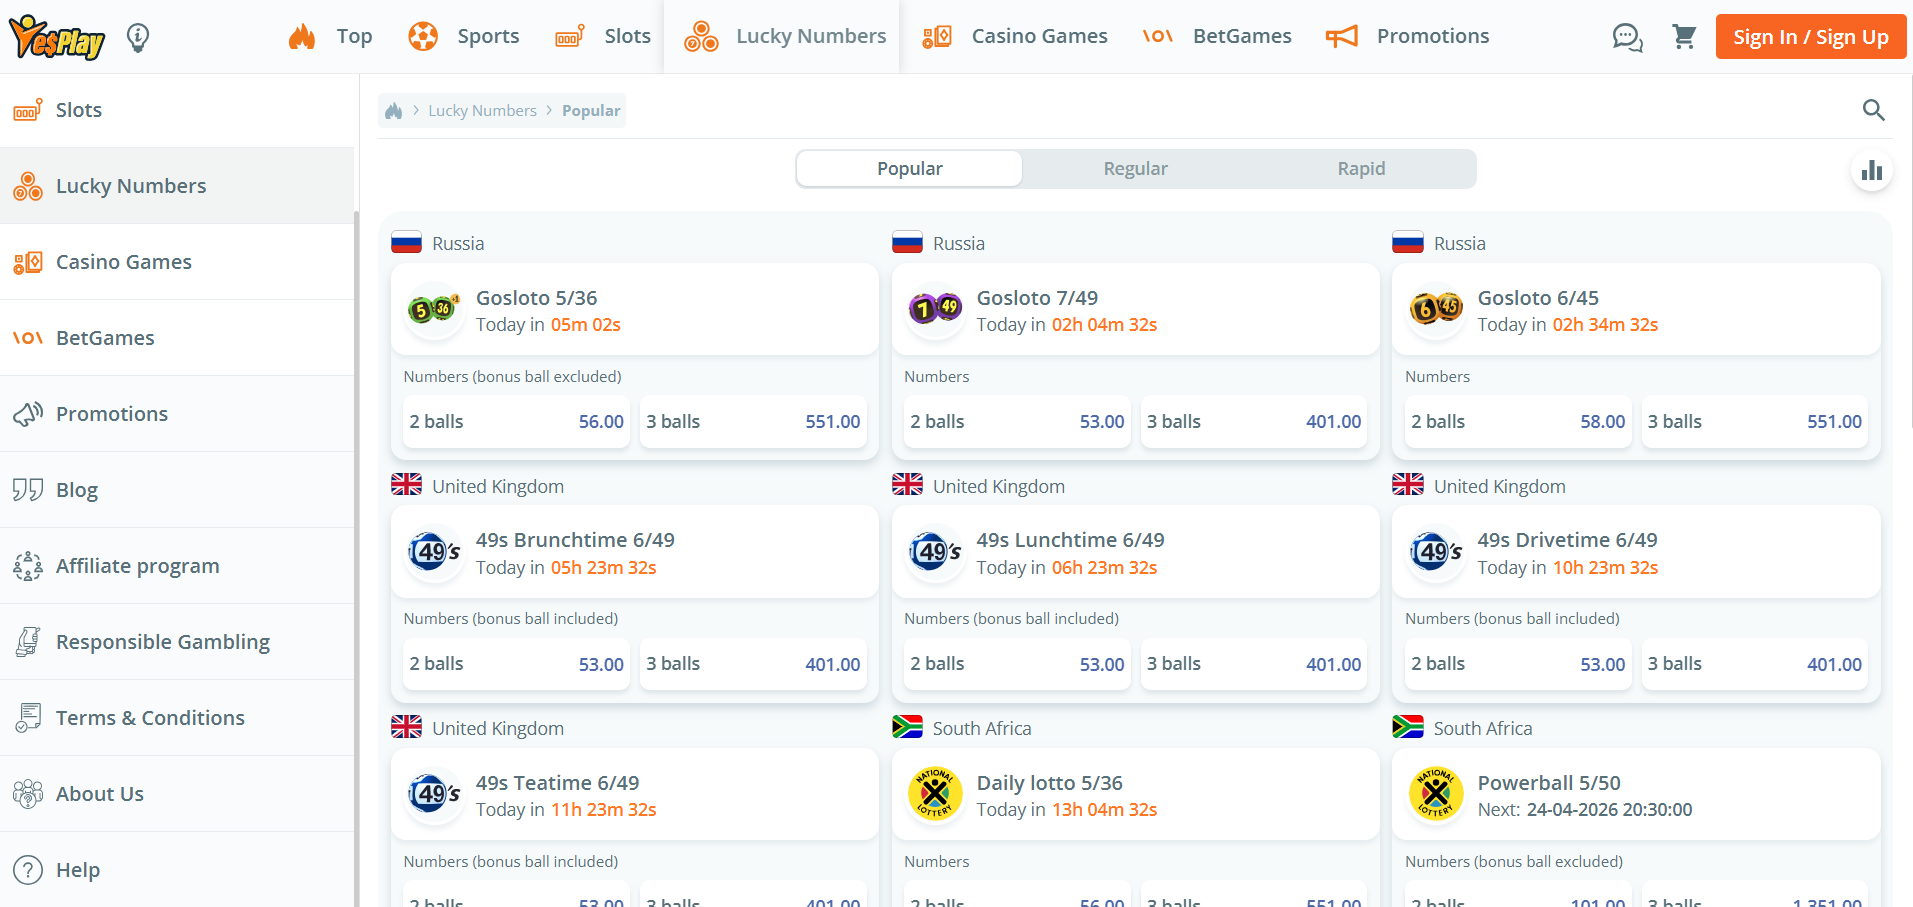Click the lightbulb tips icon beside logo
Viewport: 1913px width, 907px height.
(x=138, y=38)
